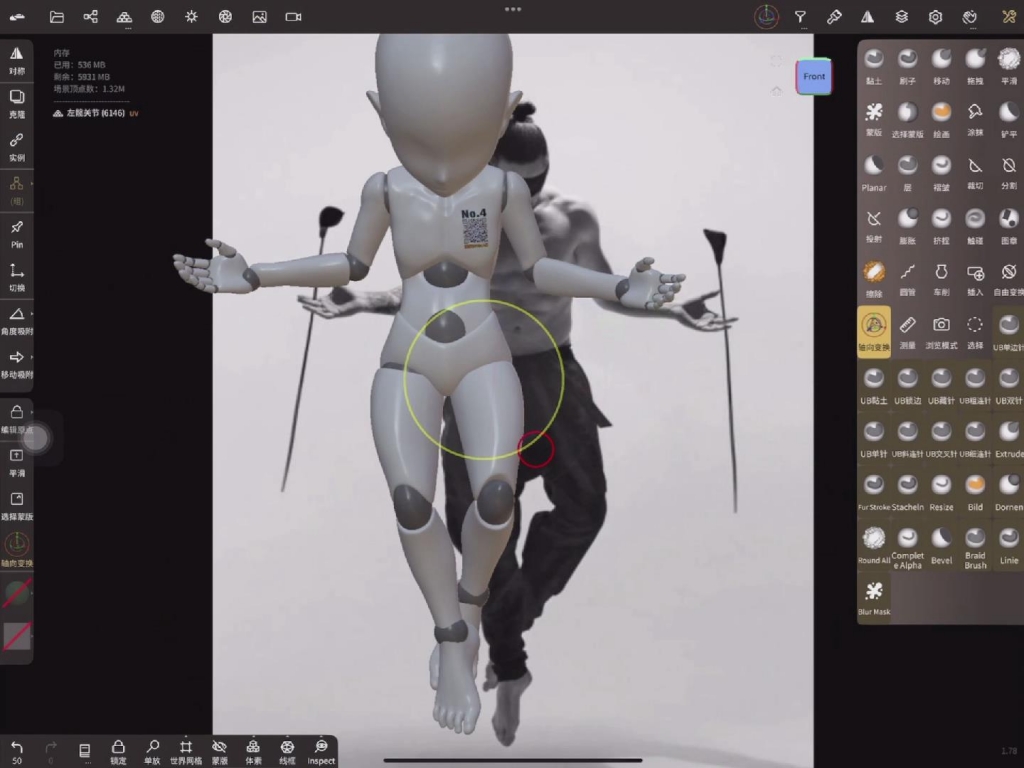The width and height of the screenshot is (1024, 768).
Task: Open the square alpha swatch in left toolbar
Action: click(17, 636)
